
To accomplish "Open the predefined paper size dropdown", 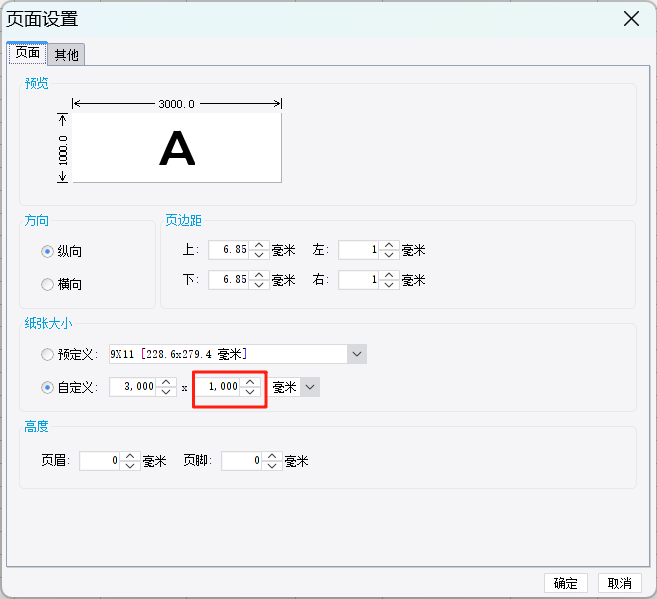I will point(357,354).
